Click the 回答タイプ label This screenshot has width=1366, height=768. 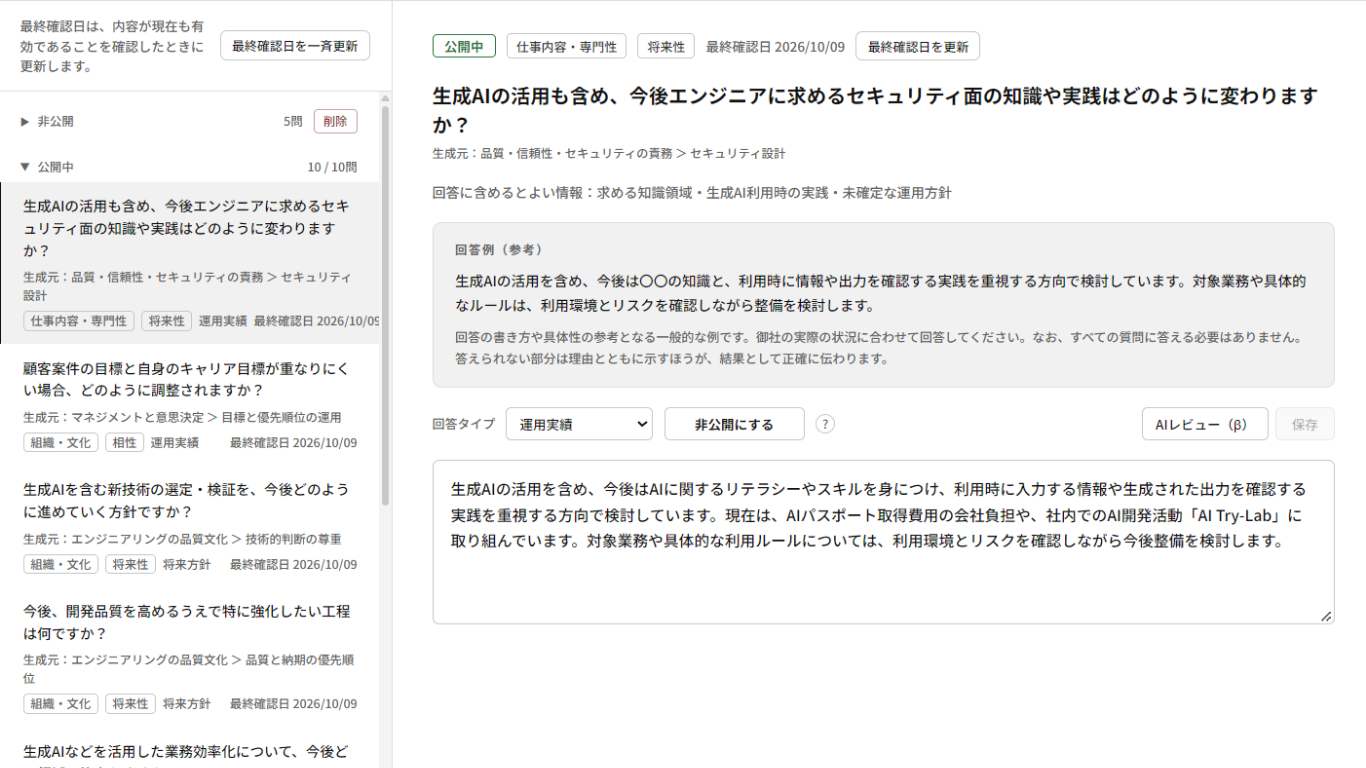[463, 424]
